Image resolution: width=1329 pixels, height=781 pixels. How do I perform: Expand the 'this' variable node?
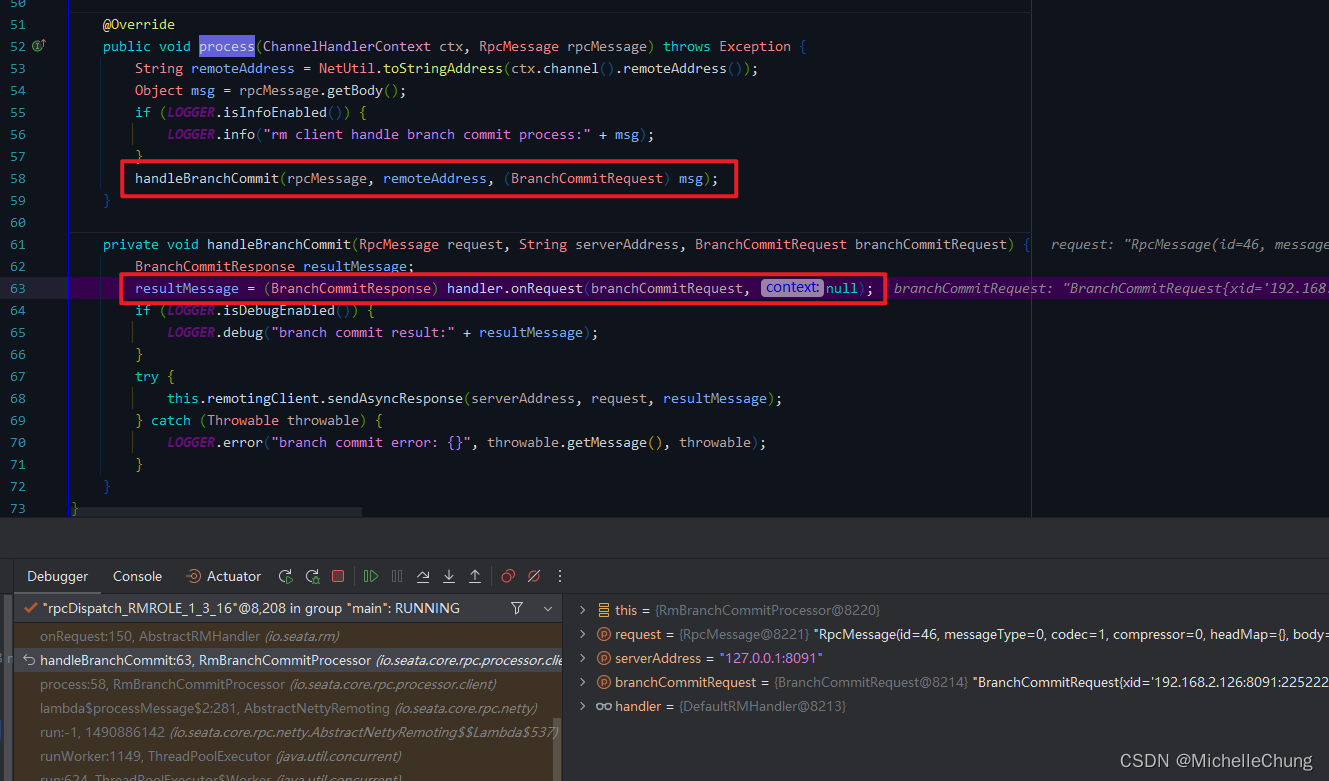[x=583, y=610]
